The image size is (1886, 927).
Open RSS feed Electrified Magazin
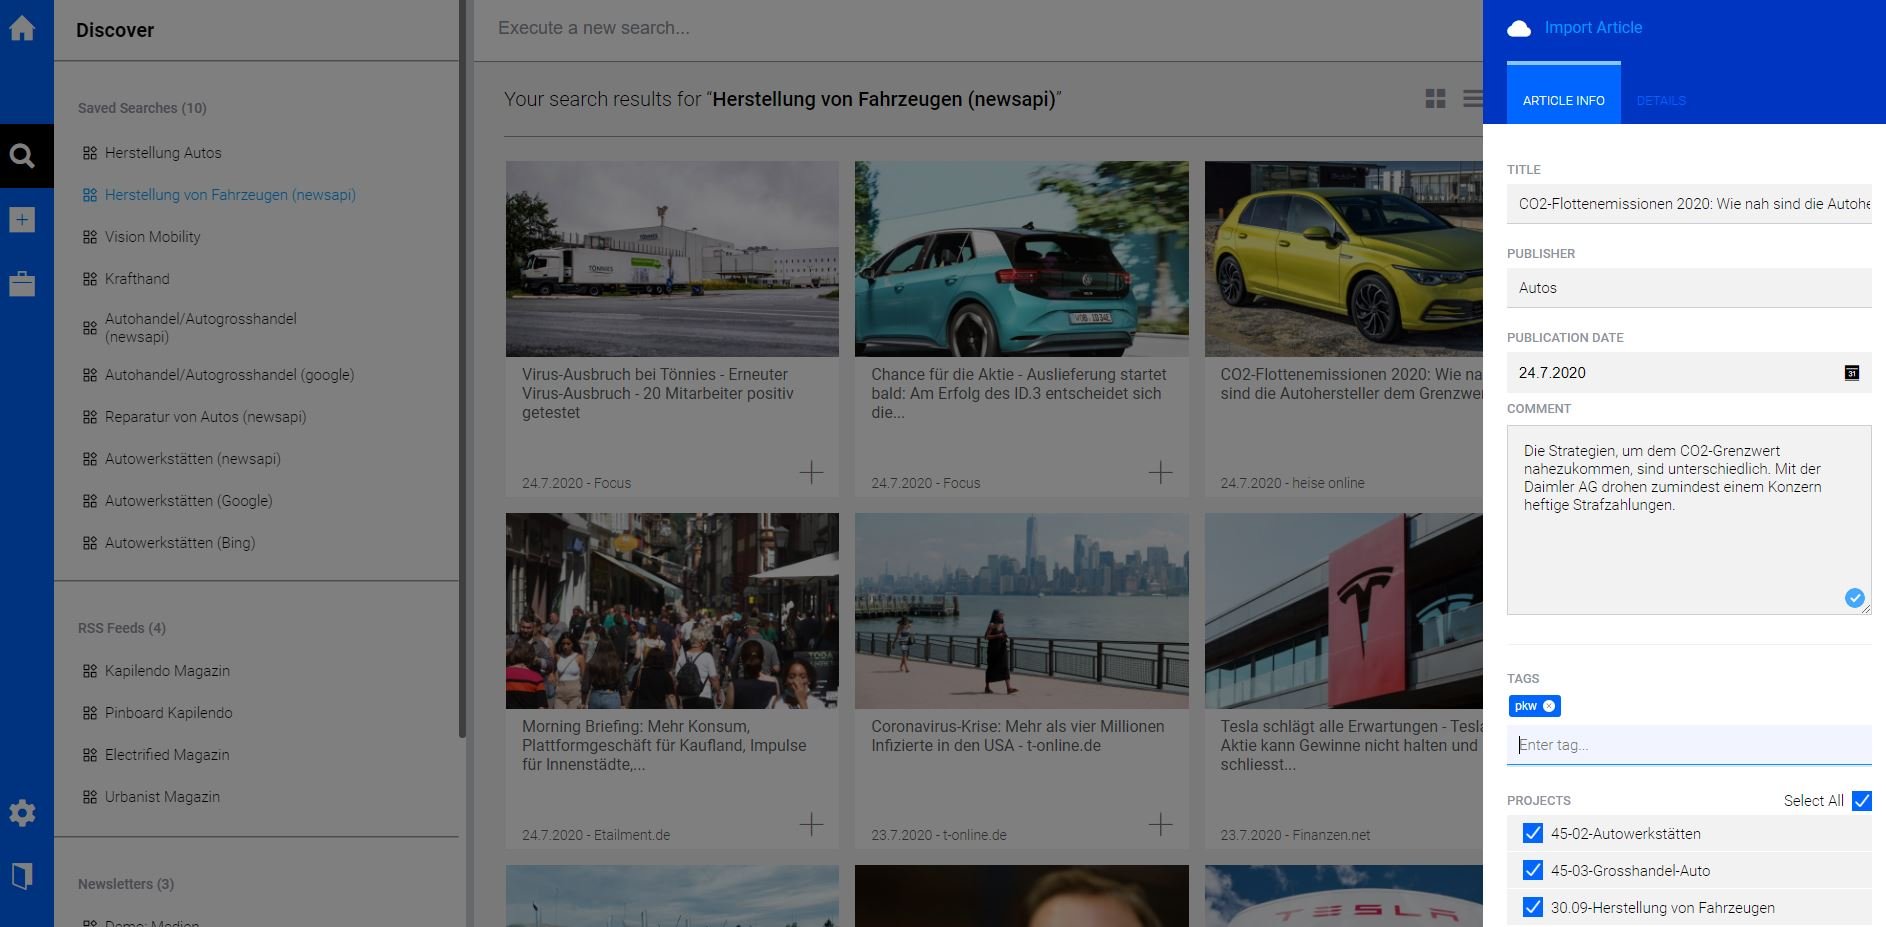pos(167,755)
